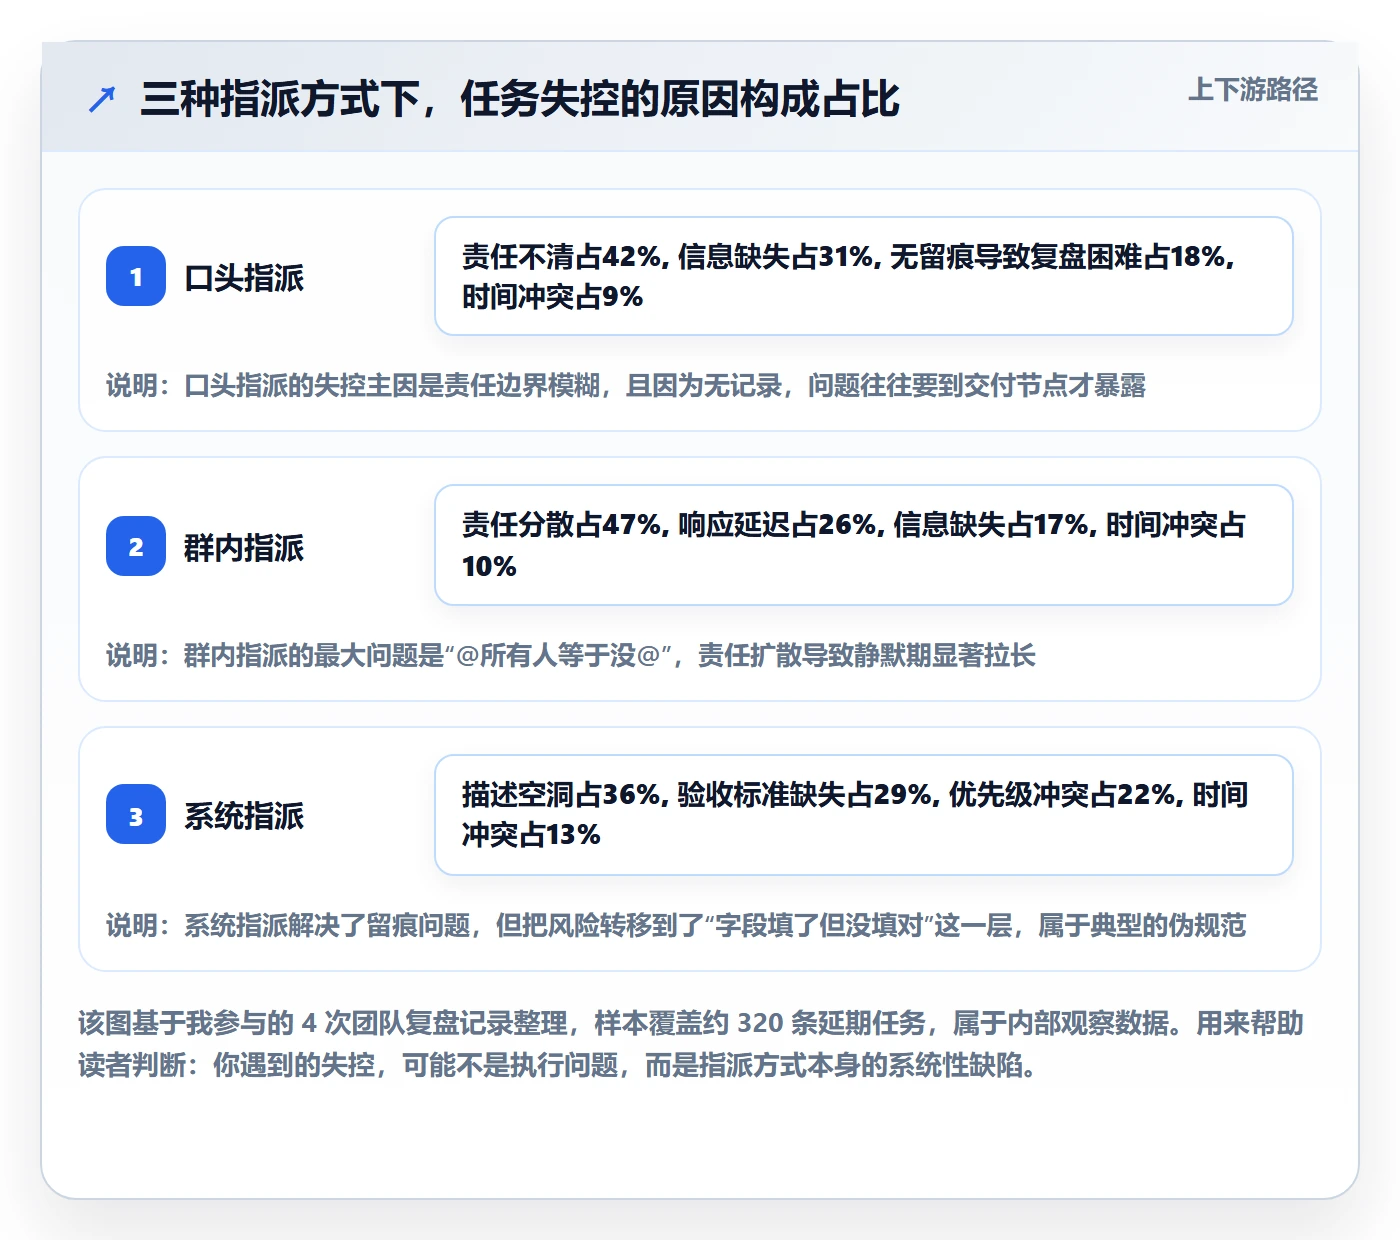Click the note beginning 说明：系统指派解决了留痕问题
This screenshot has width=1400, height=1240.
pos(676,926)
